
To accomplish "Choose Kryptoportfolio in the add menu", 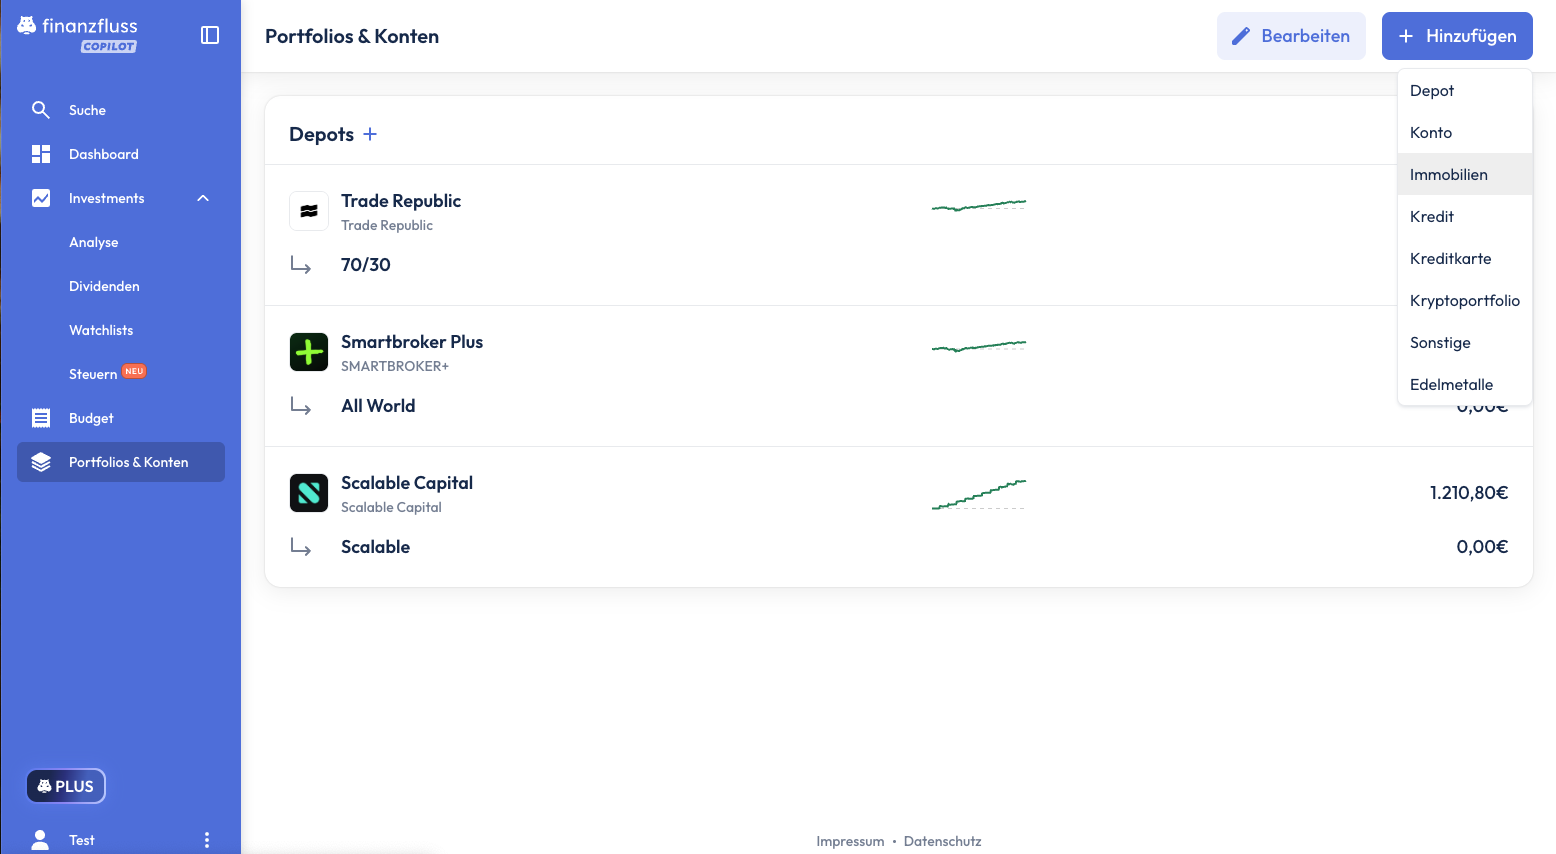I will [x=1464, y=301].
